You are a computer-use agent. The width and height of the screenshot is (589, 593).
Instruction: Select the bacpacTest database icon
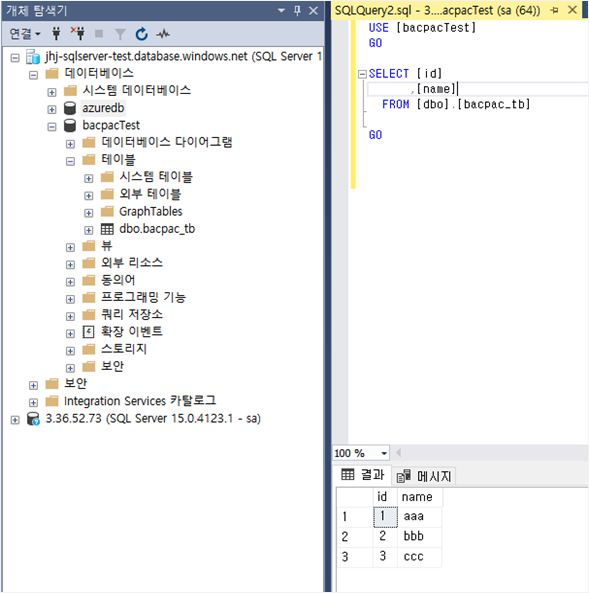tap(70, 125)
